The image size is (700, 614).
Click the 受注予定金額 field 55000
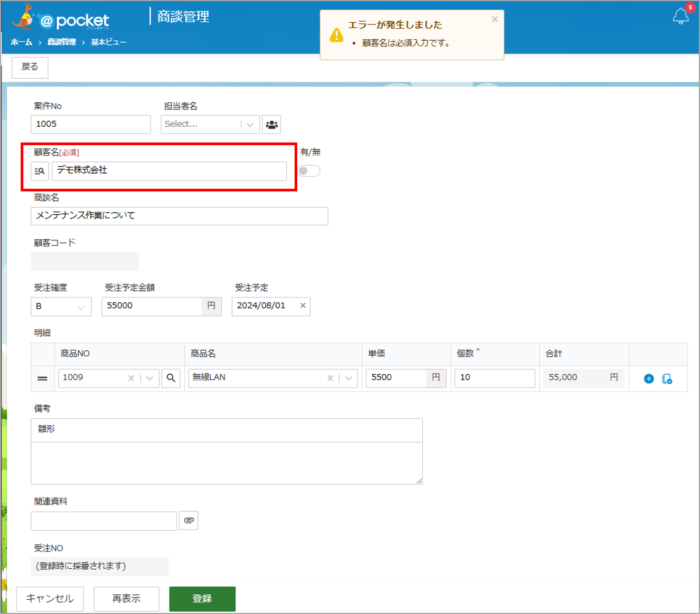pyautogui.click(x=152, y=307)
